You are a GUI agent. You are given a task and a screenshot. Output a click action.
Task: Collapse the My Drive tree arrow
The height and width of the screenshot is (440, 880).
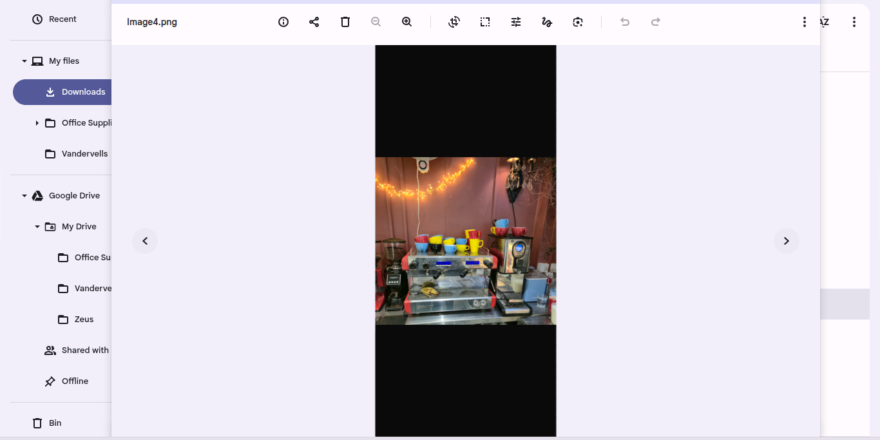[37, 226]
